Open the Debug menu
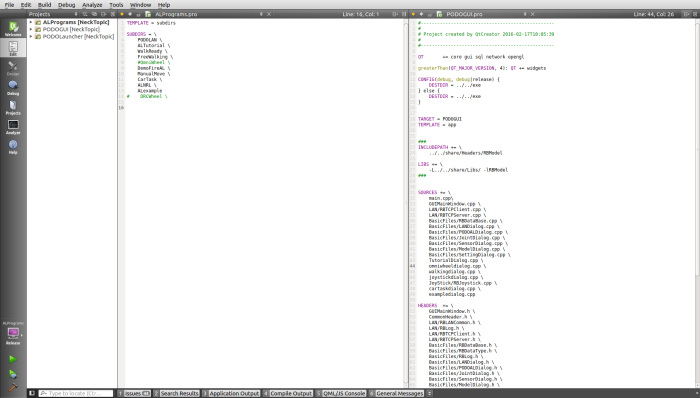 coord(67,5)
